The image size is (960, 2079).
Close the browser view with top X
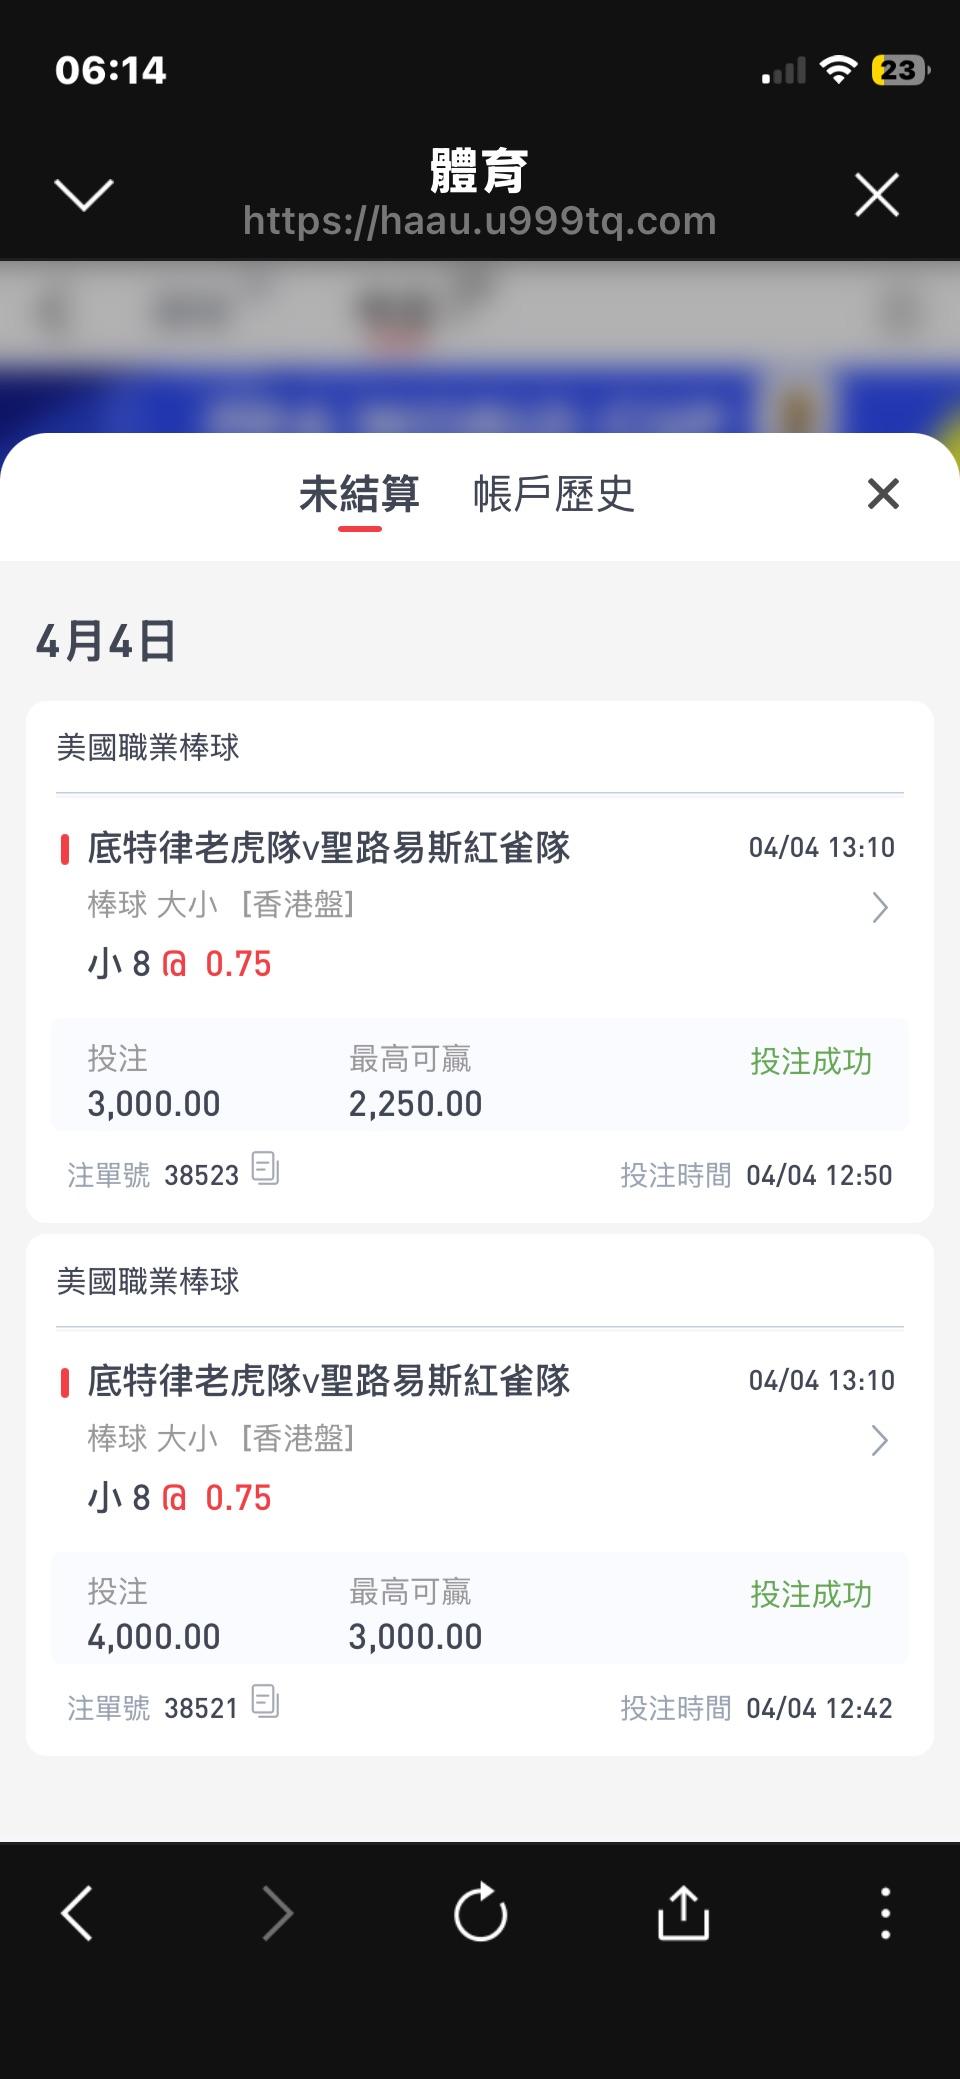pyautogui.click(x=877, y=194)
